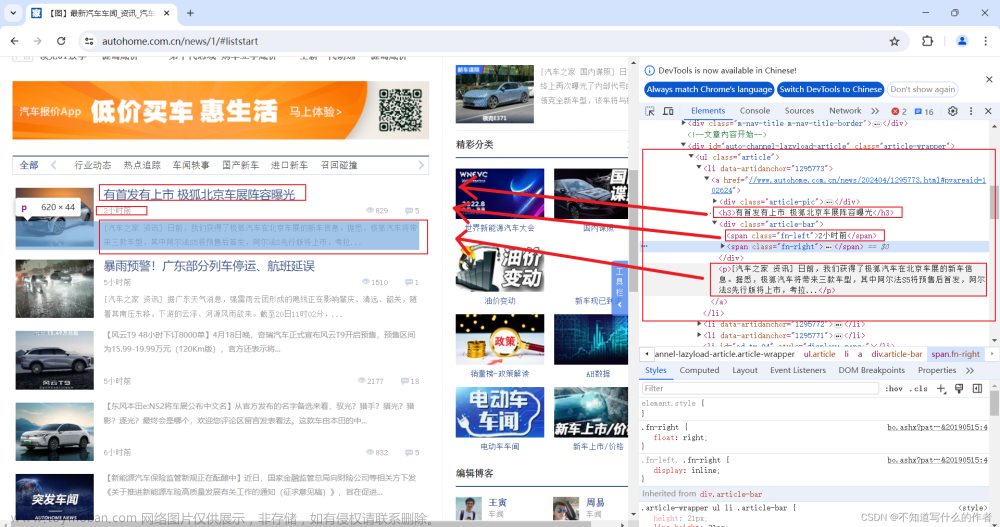Show more Styles pane tabs chevron
Screen dimensions: 1000x527
click(970, 370)
